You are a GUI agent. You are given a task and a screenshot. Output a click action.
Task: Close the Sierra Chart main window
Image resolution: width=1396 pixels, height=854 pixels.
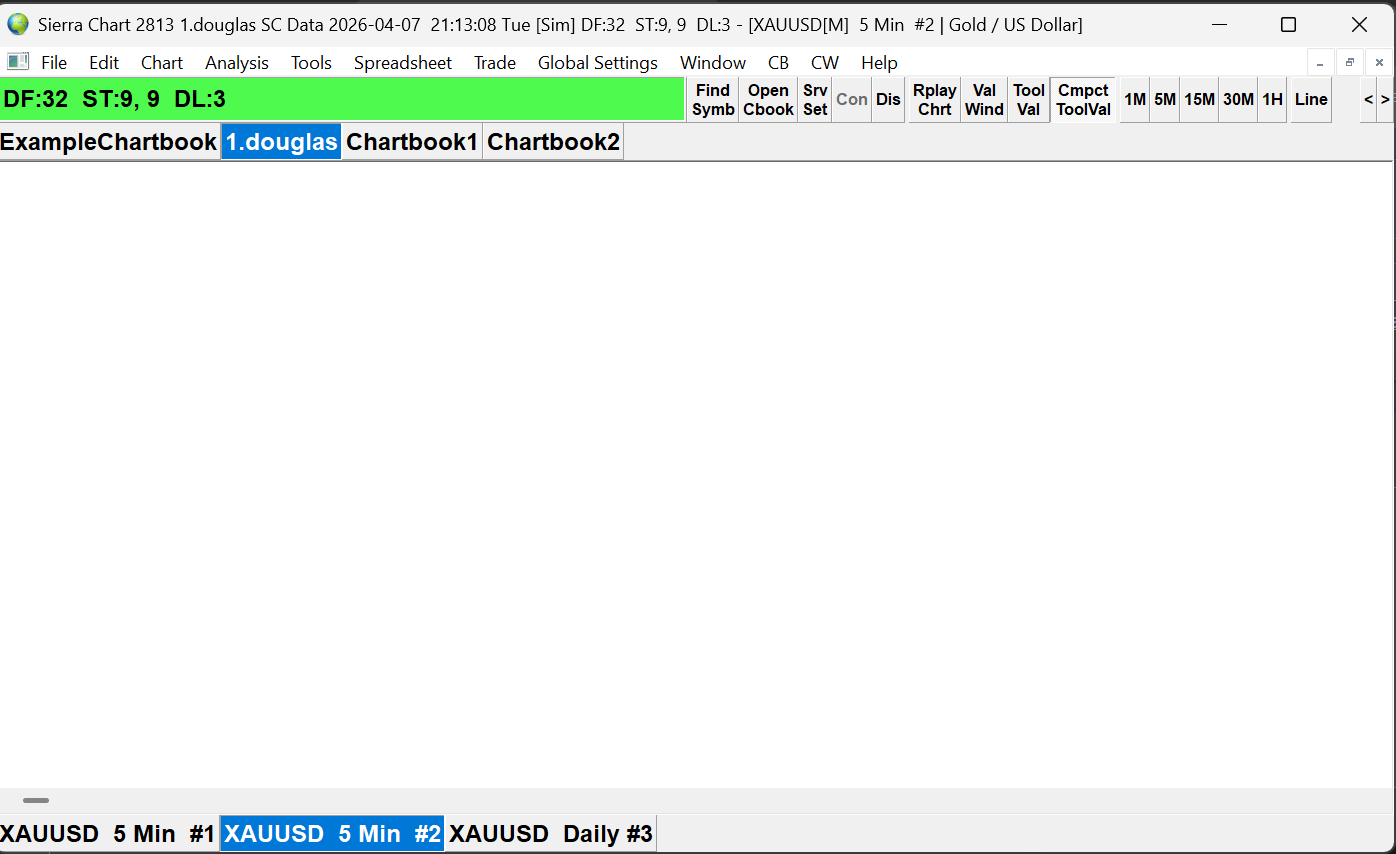[x=1359, y=24]
